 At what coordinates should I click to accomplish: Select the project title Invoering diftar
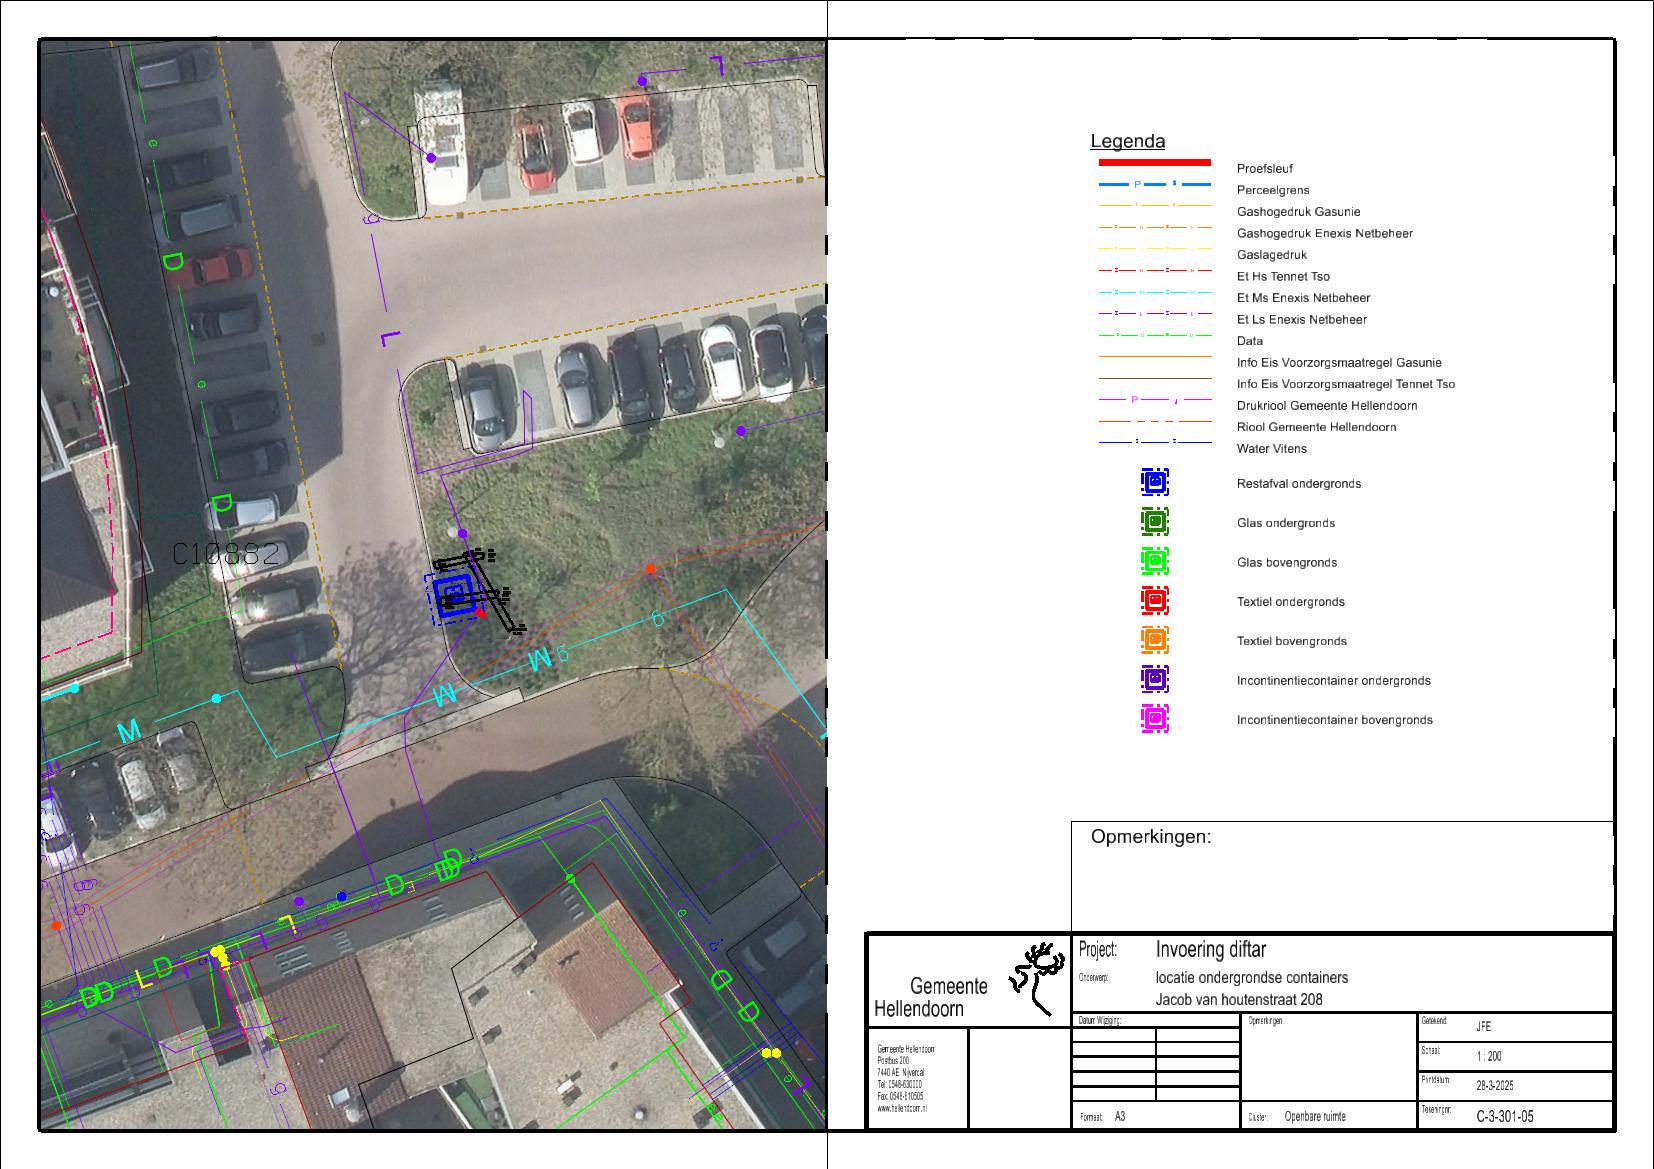[x=1210, y=950]
